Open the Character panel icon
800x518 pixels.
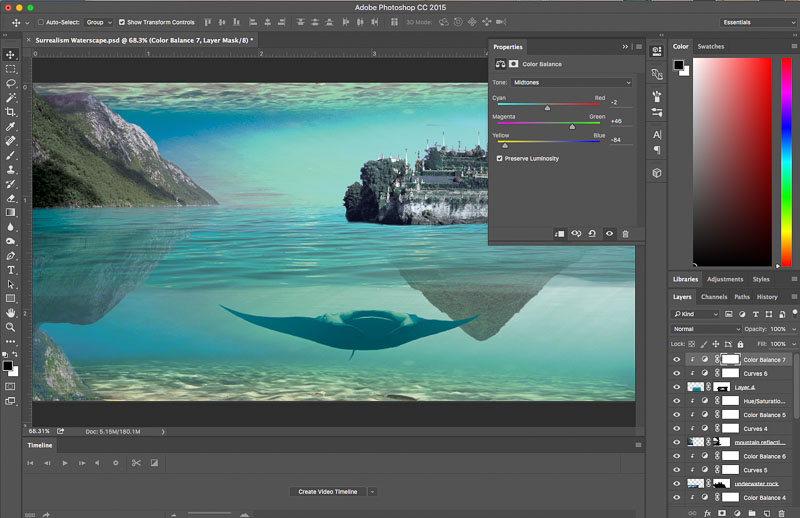(657, 135)
